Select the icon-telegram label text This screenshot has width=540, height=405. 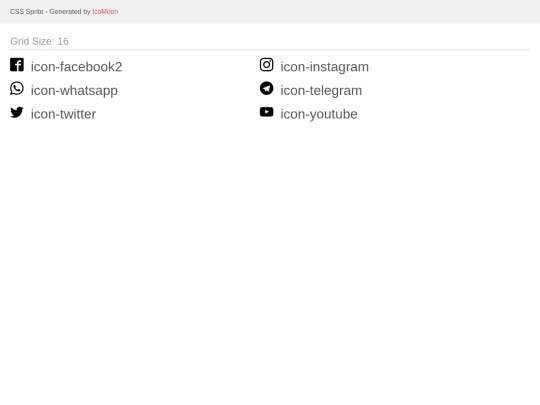321,91
